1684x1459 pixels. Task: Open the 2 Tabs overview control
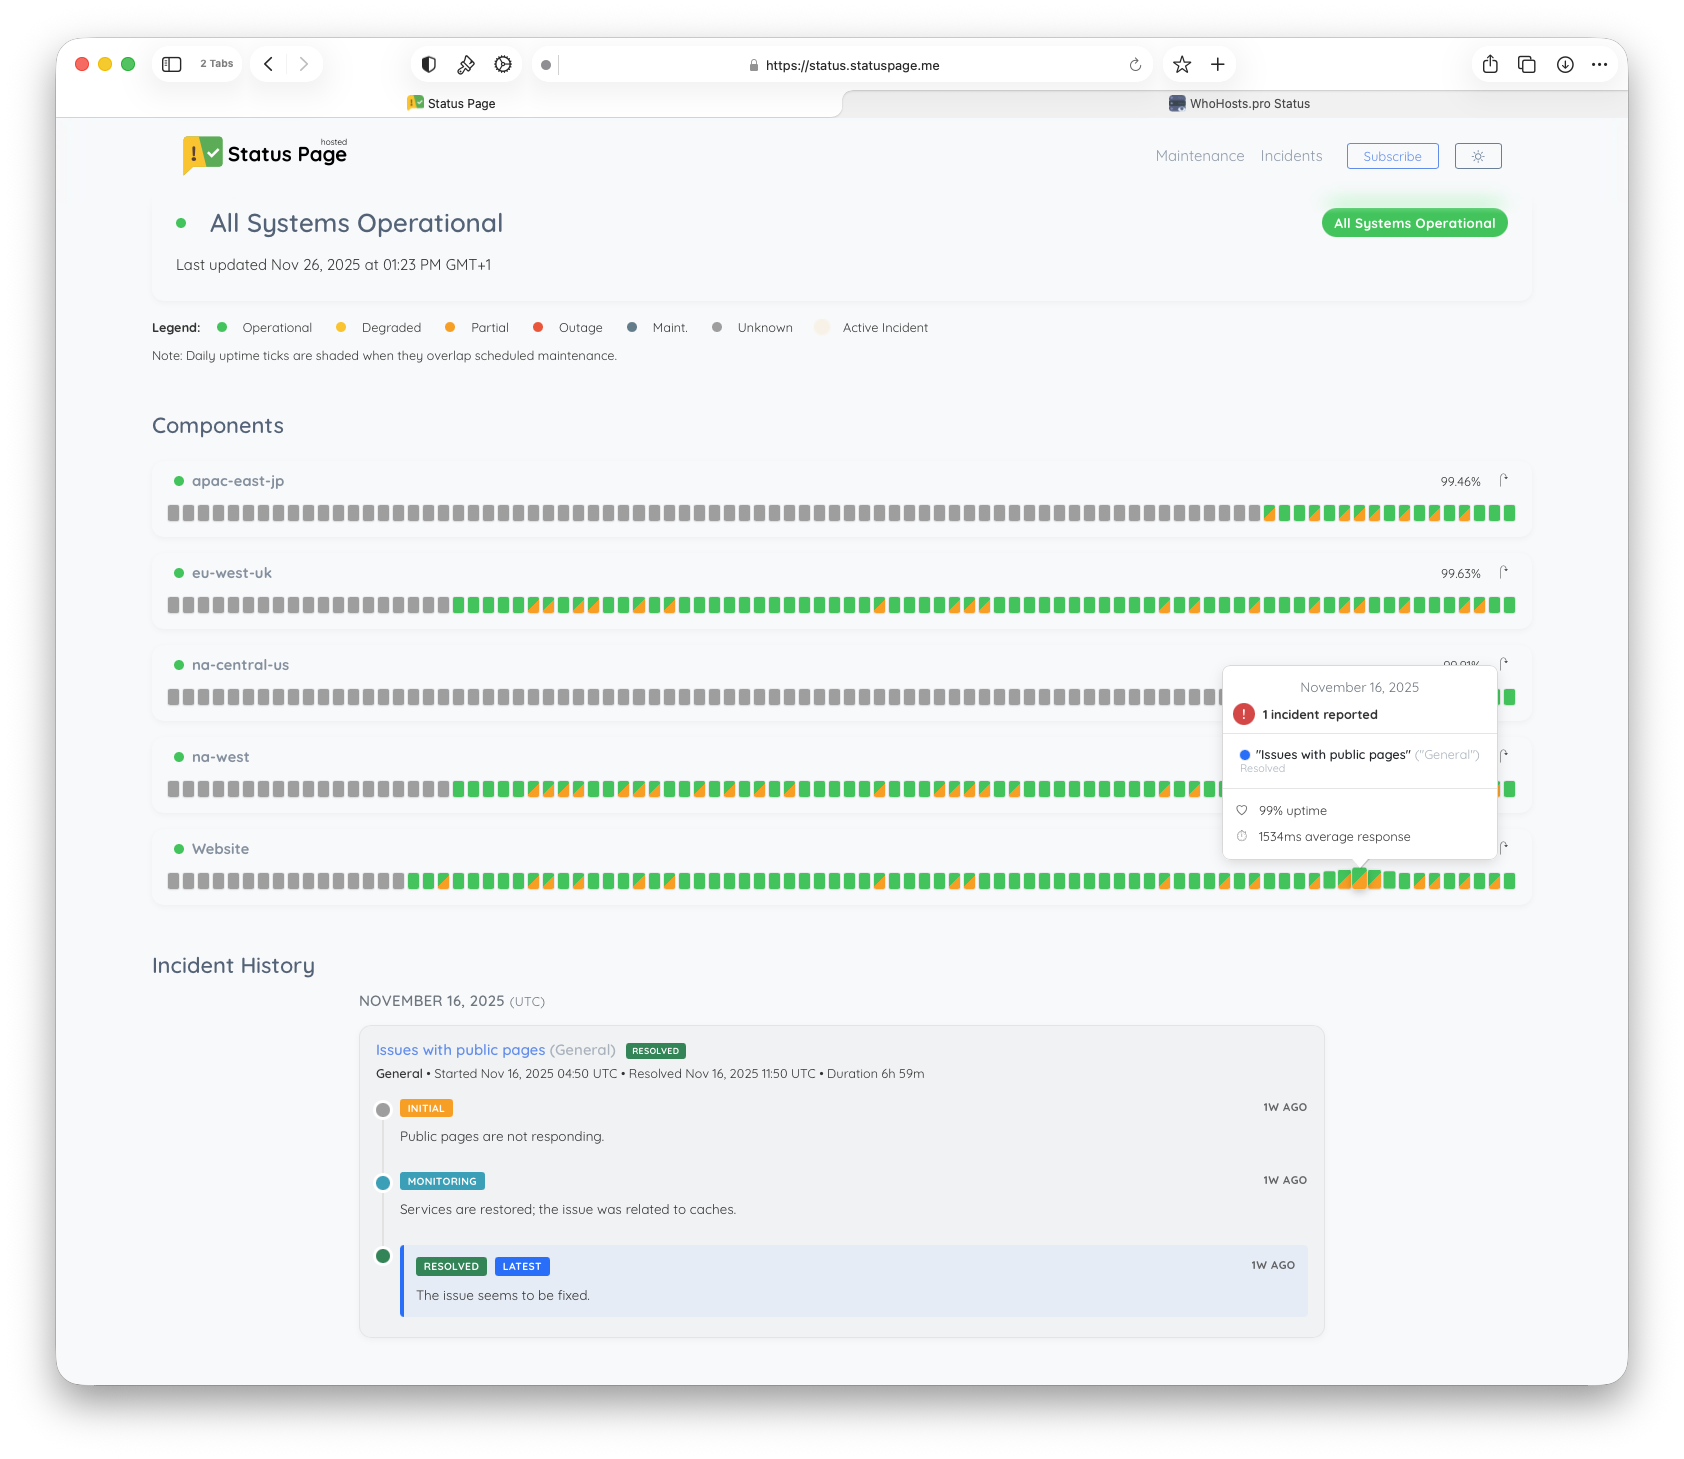click(x=216, y=63)
